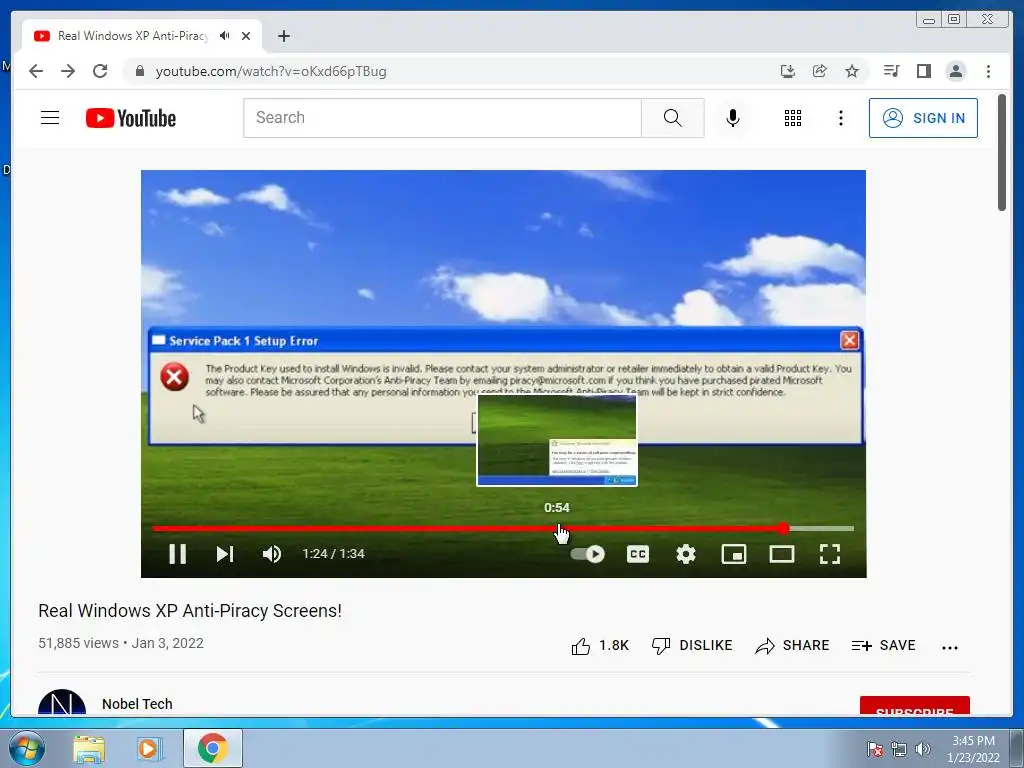Open a new browser tab

tap(283, 36)
